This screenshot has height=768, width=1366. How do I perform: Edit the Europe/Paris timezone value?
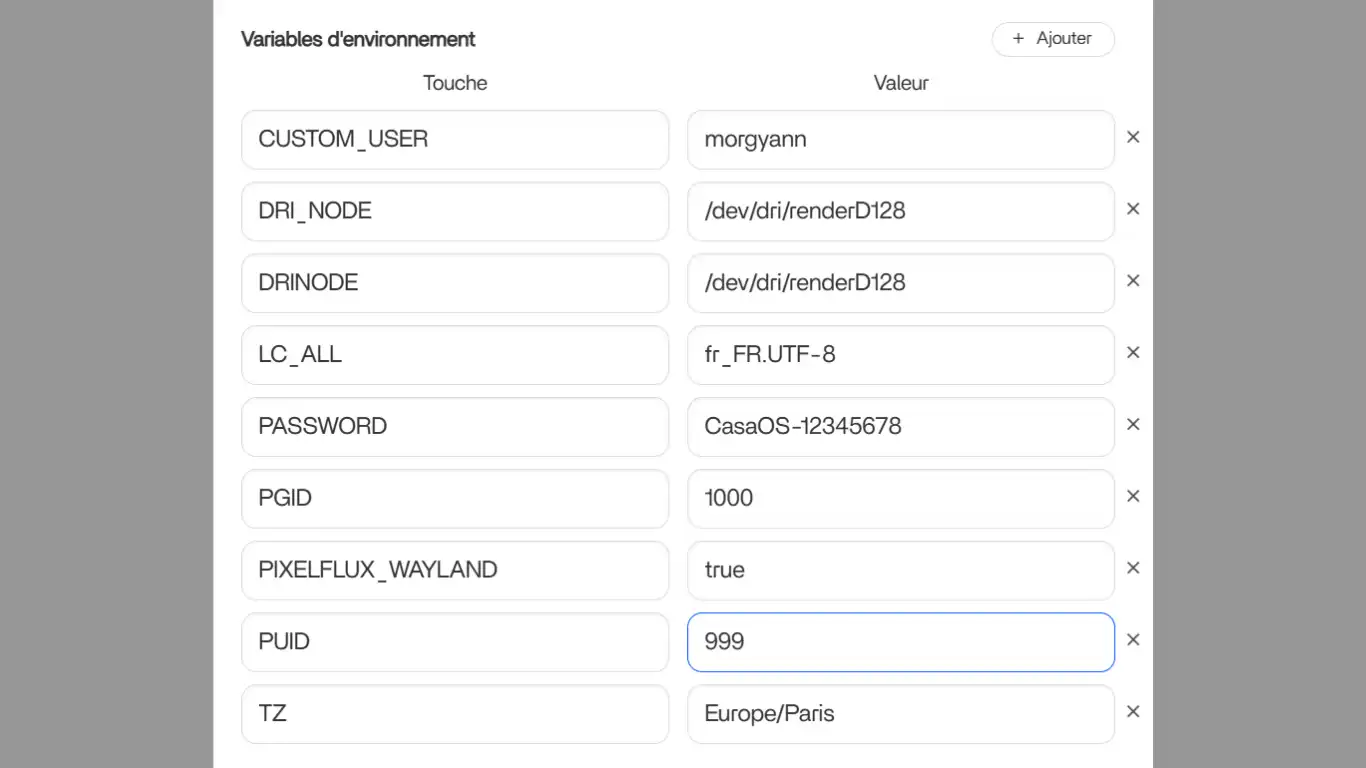[x=900, y=714]
